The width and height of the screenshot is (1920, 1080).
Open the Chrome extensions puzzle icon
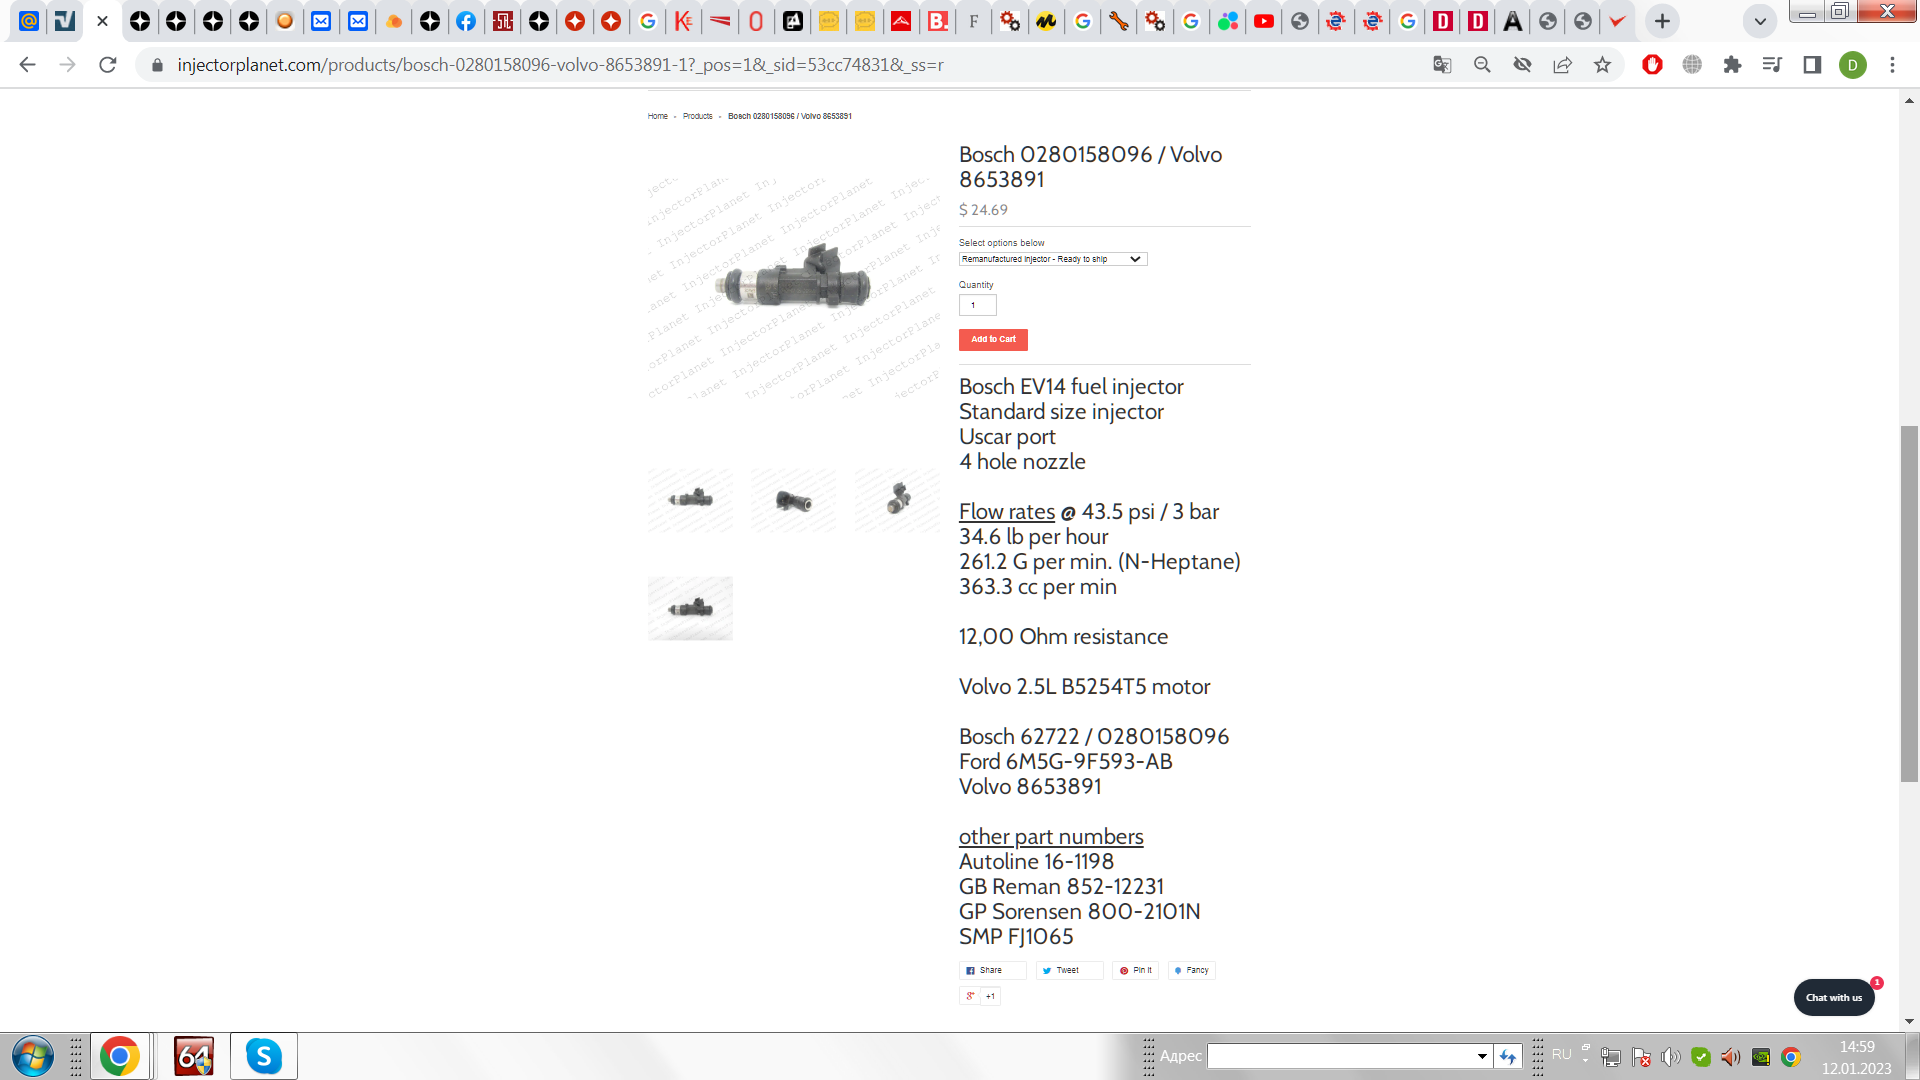click(x=1732, y=65)
